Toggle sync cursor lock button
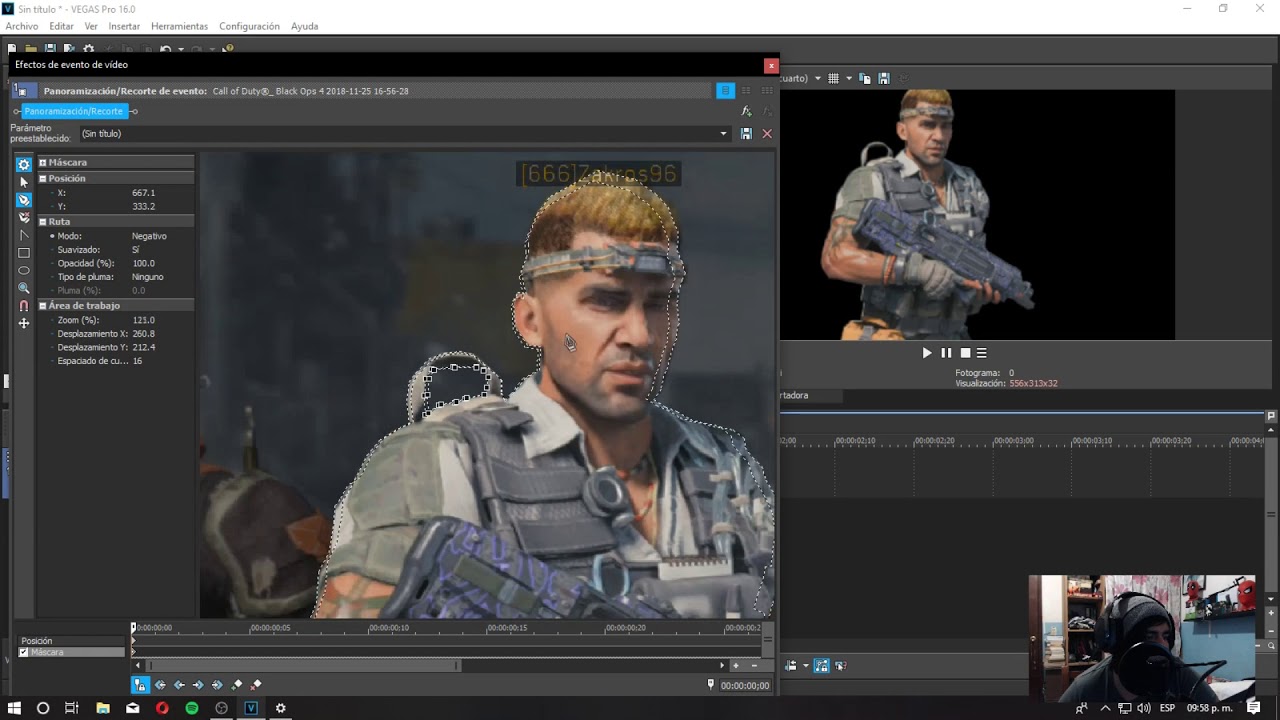This screenshot has height=720, width=1280. [140, 685]
